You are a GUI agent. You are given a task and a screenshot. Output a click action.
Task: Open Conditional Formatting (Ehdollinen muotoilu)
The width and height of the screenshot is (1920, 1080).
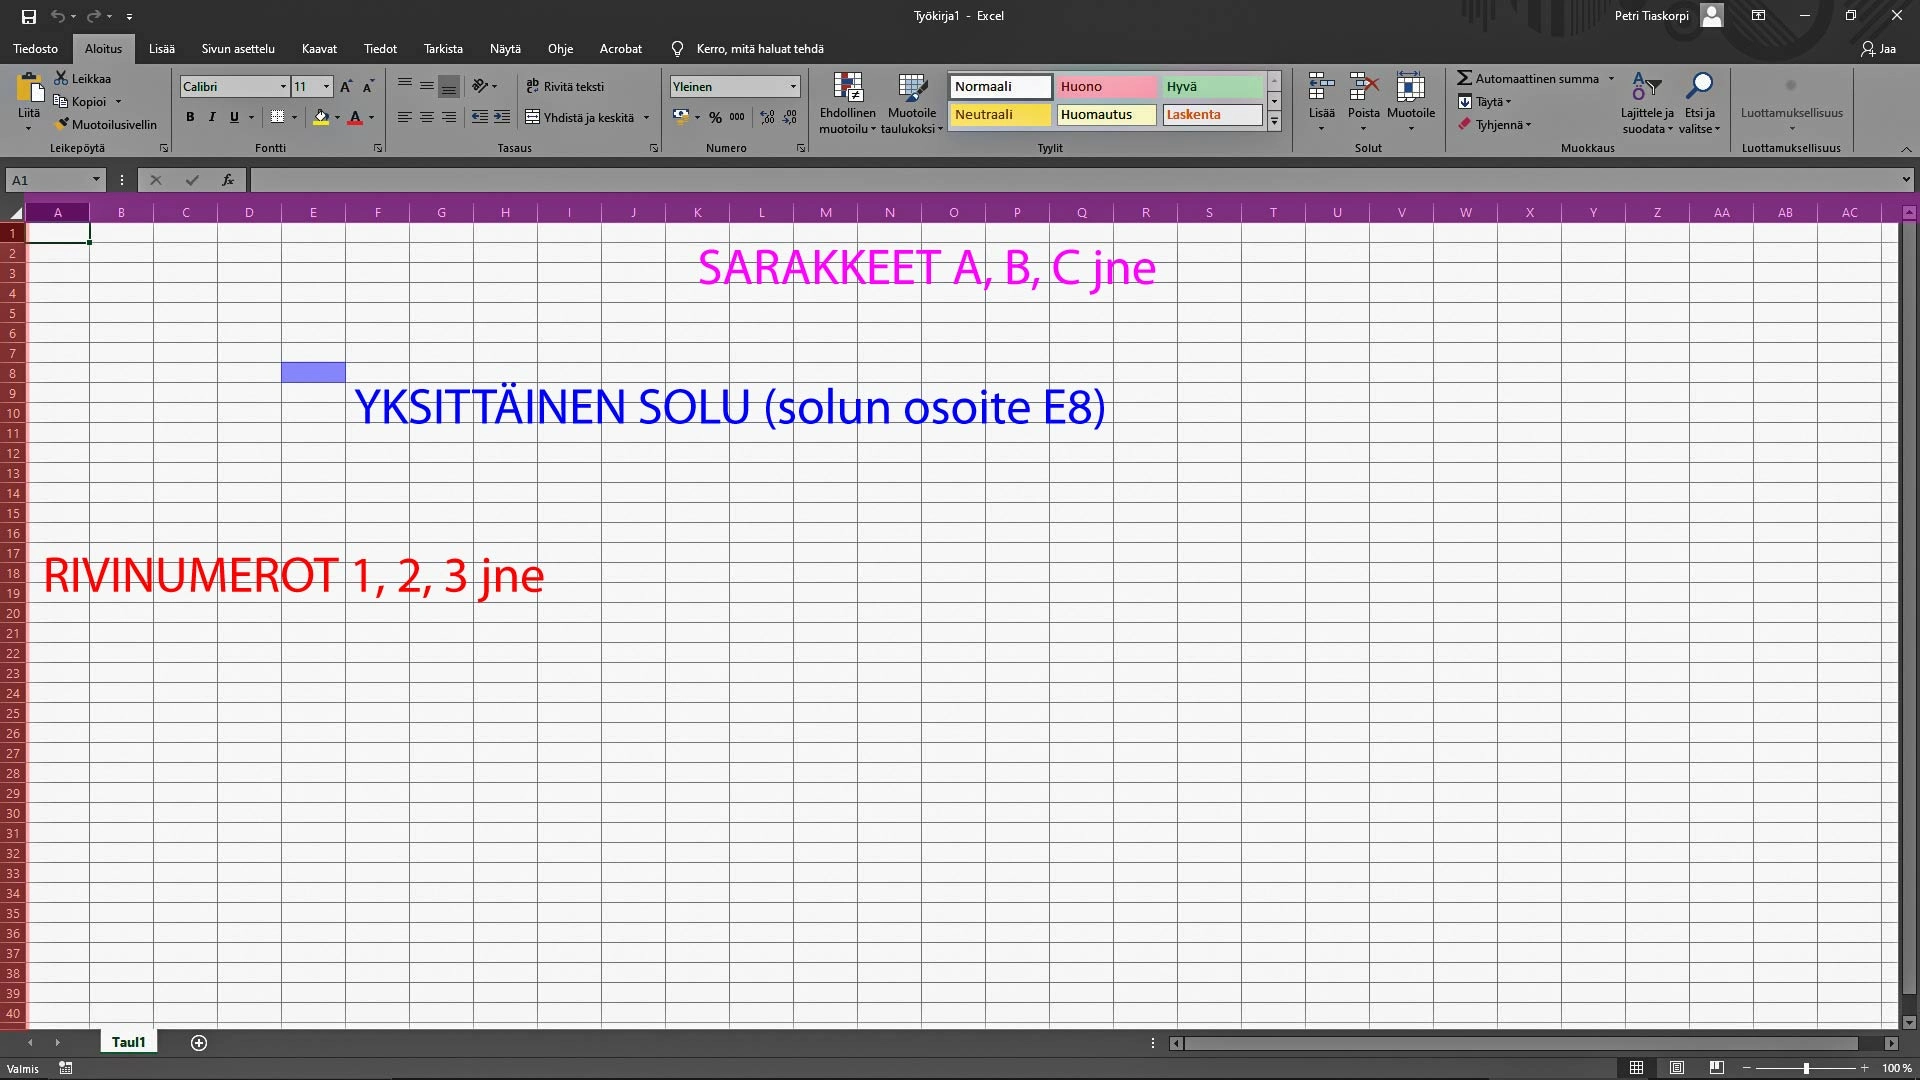(x=847, y=102)
